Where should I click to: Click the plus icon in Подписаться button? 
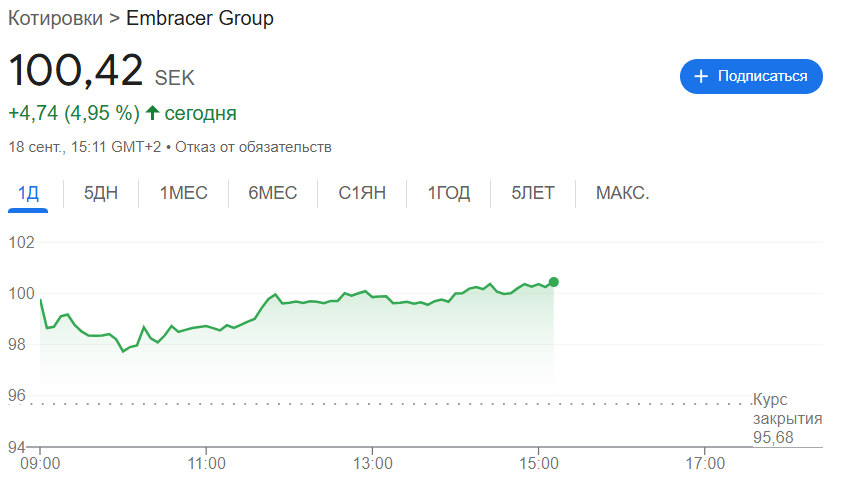point(701,77)
